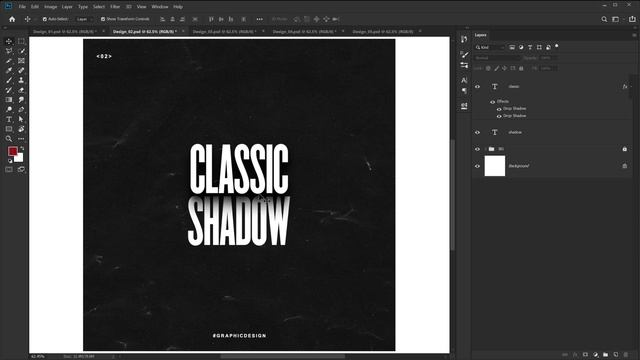Select the Dodge tool
Screen dimensions: 640x360
click(9, 109)
